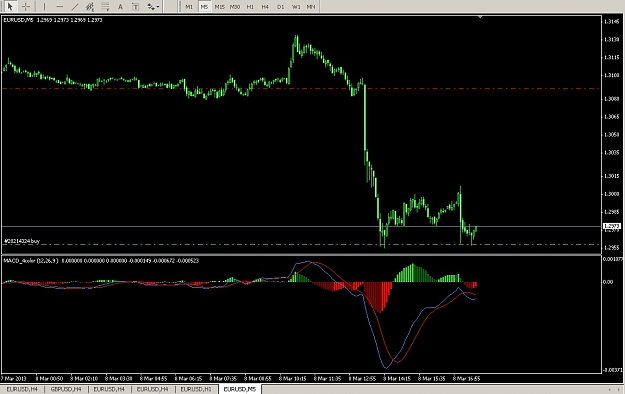Select the active EURUSD,M5 chart tab

(240, 389)
